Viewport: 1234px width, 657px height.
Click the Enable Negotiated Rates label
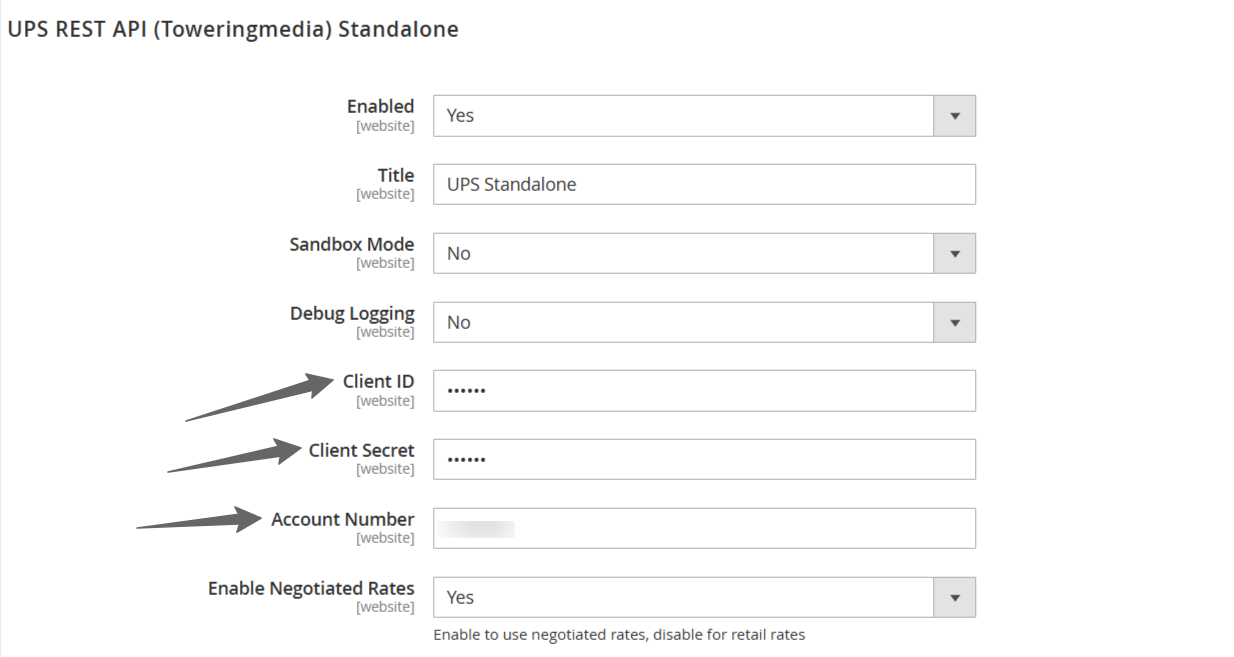click(311, 588)
